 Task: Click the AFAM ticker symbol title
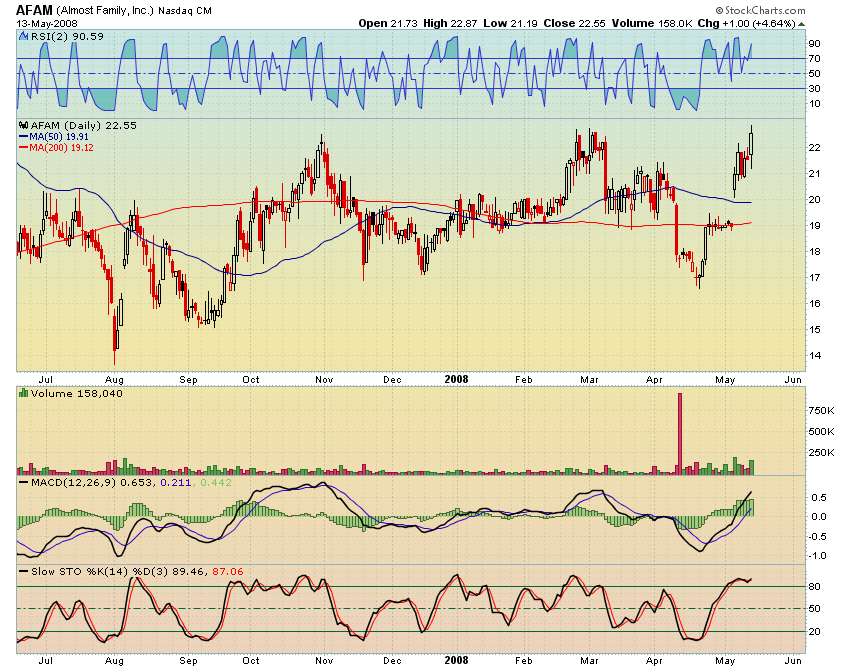pyautogui.click(x=34, y=10)
